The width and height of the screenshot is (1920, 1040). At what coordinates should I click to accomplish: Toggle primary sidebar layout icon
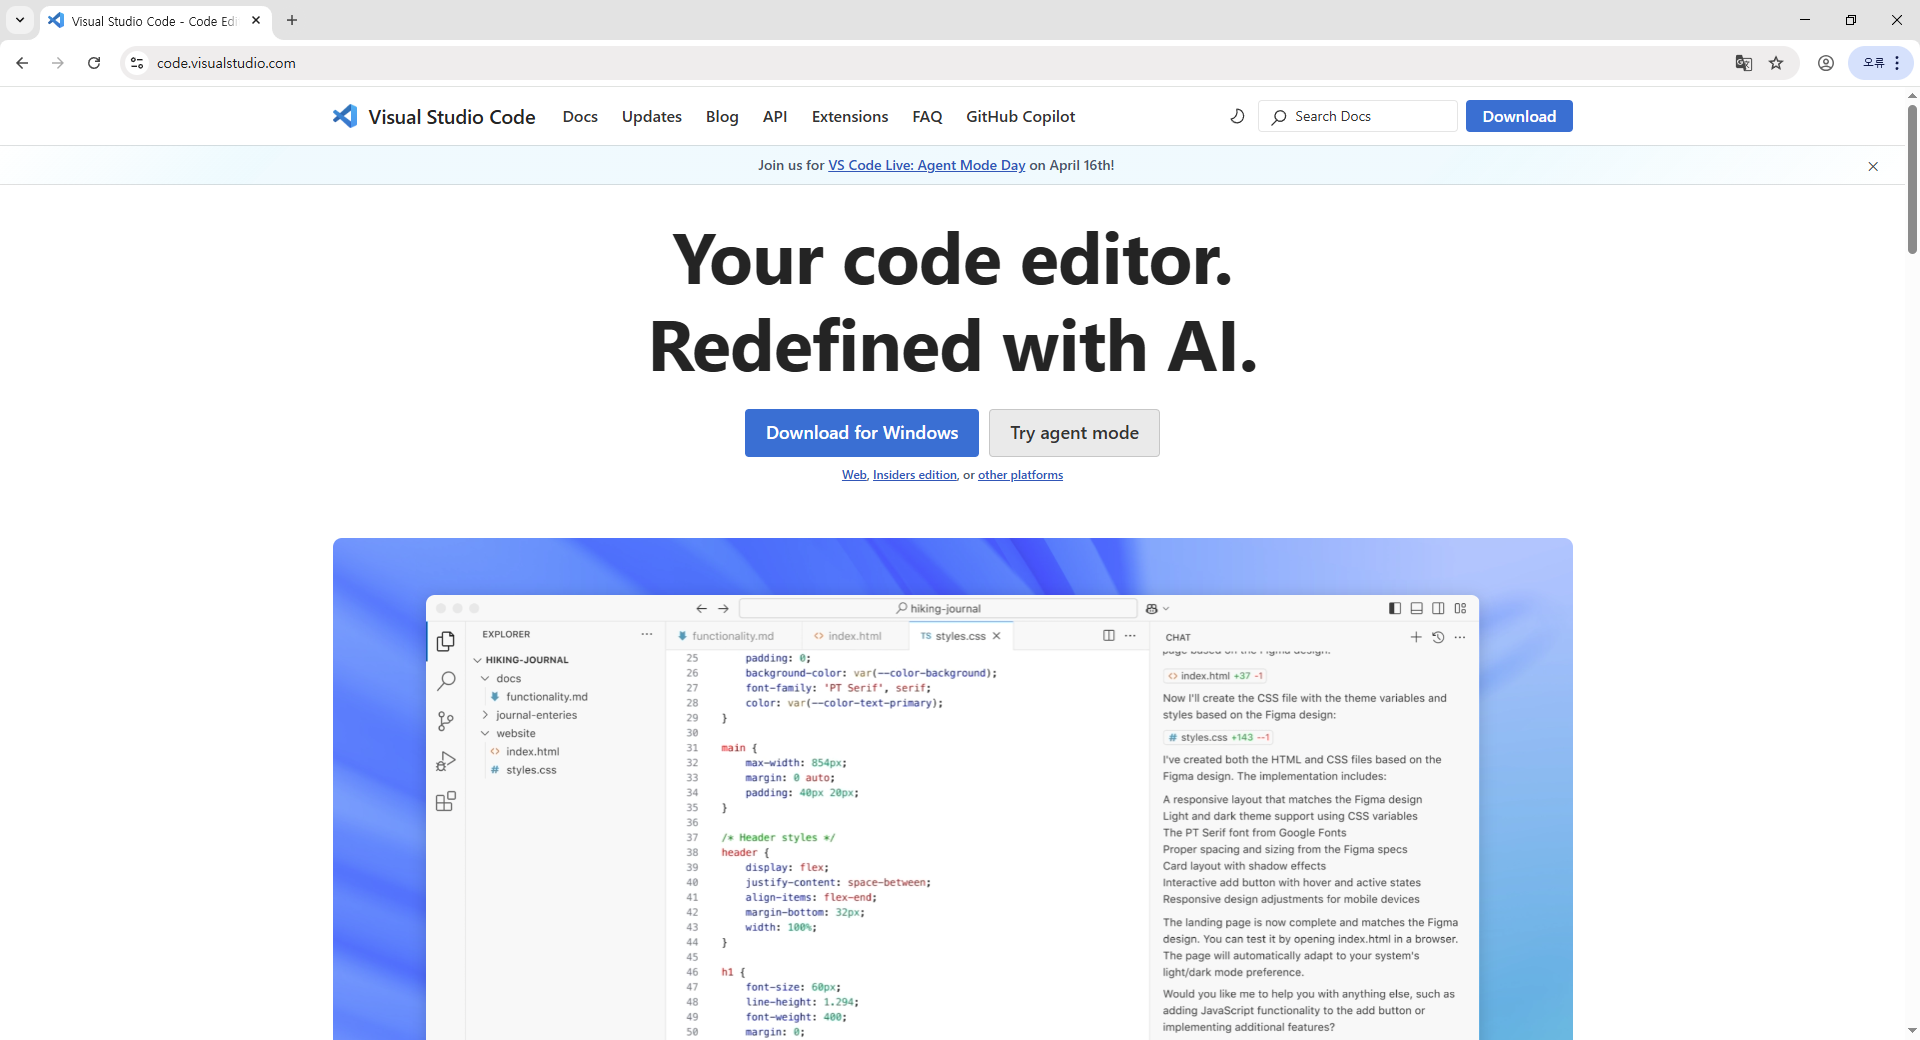[1395, 608]
